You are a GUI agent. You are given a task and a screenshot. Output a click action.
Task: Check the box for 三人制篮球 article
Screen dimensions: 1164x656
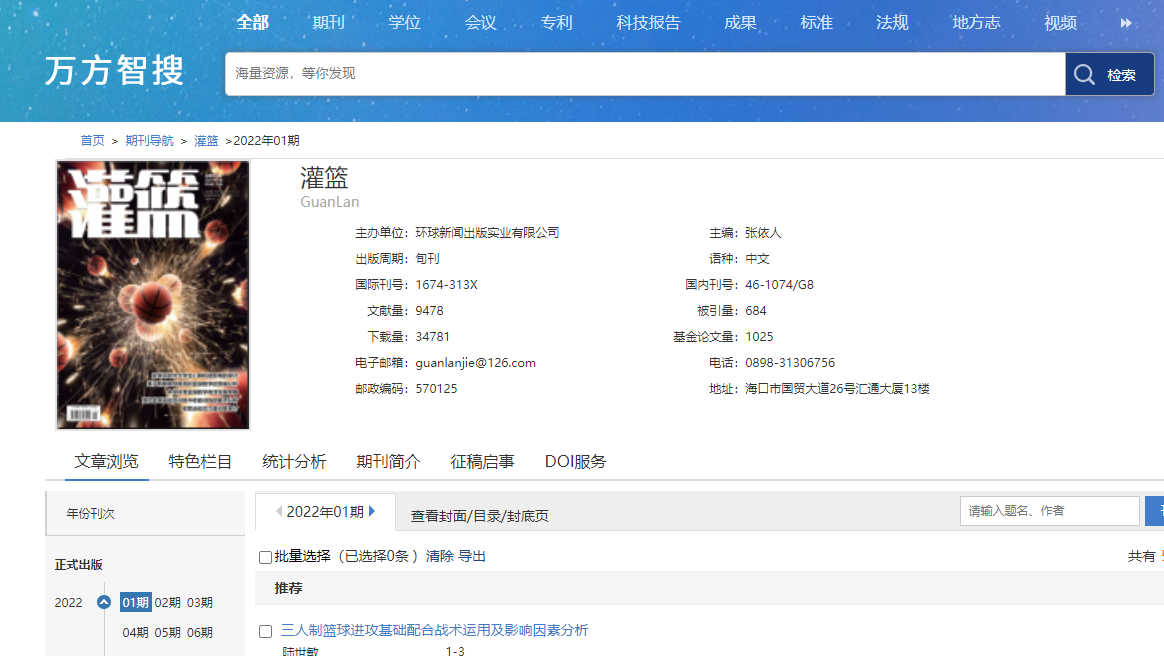(x=265, y=631)
